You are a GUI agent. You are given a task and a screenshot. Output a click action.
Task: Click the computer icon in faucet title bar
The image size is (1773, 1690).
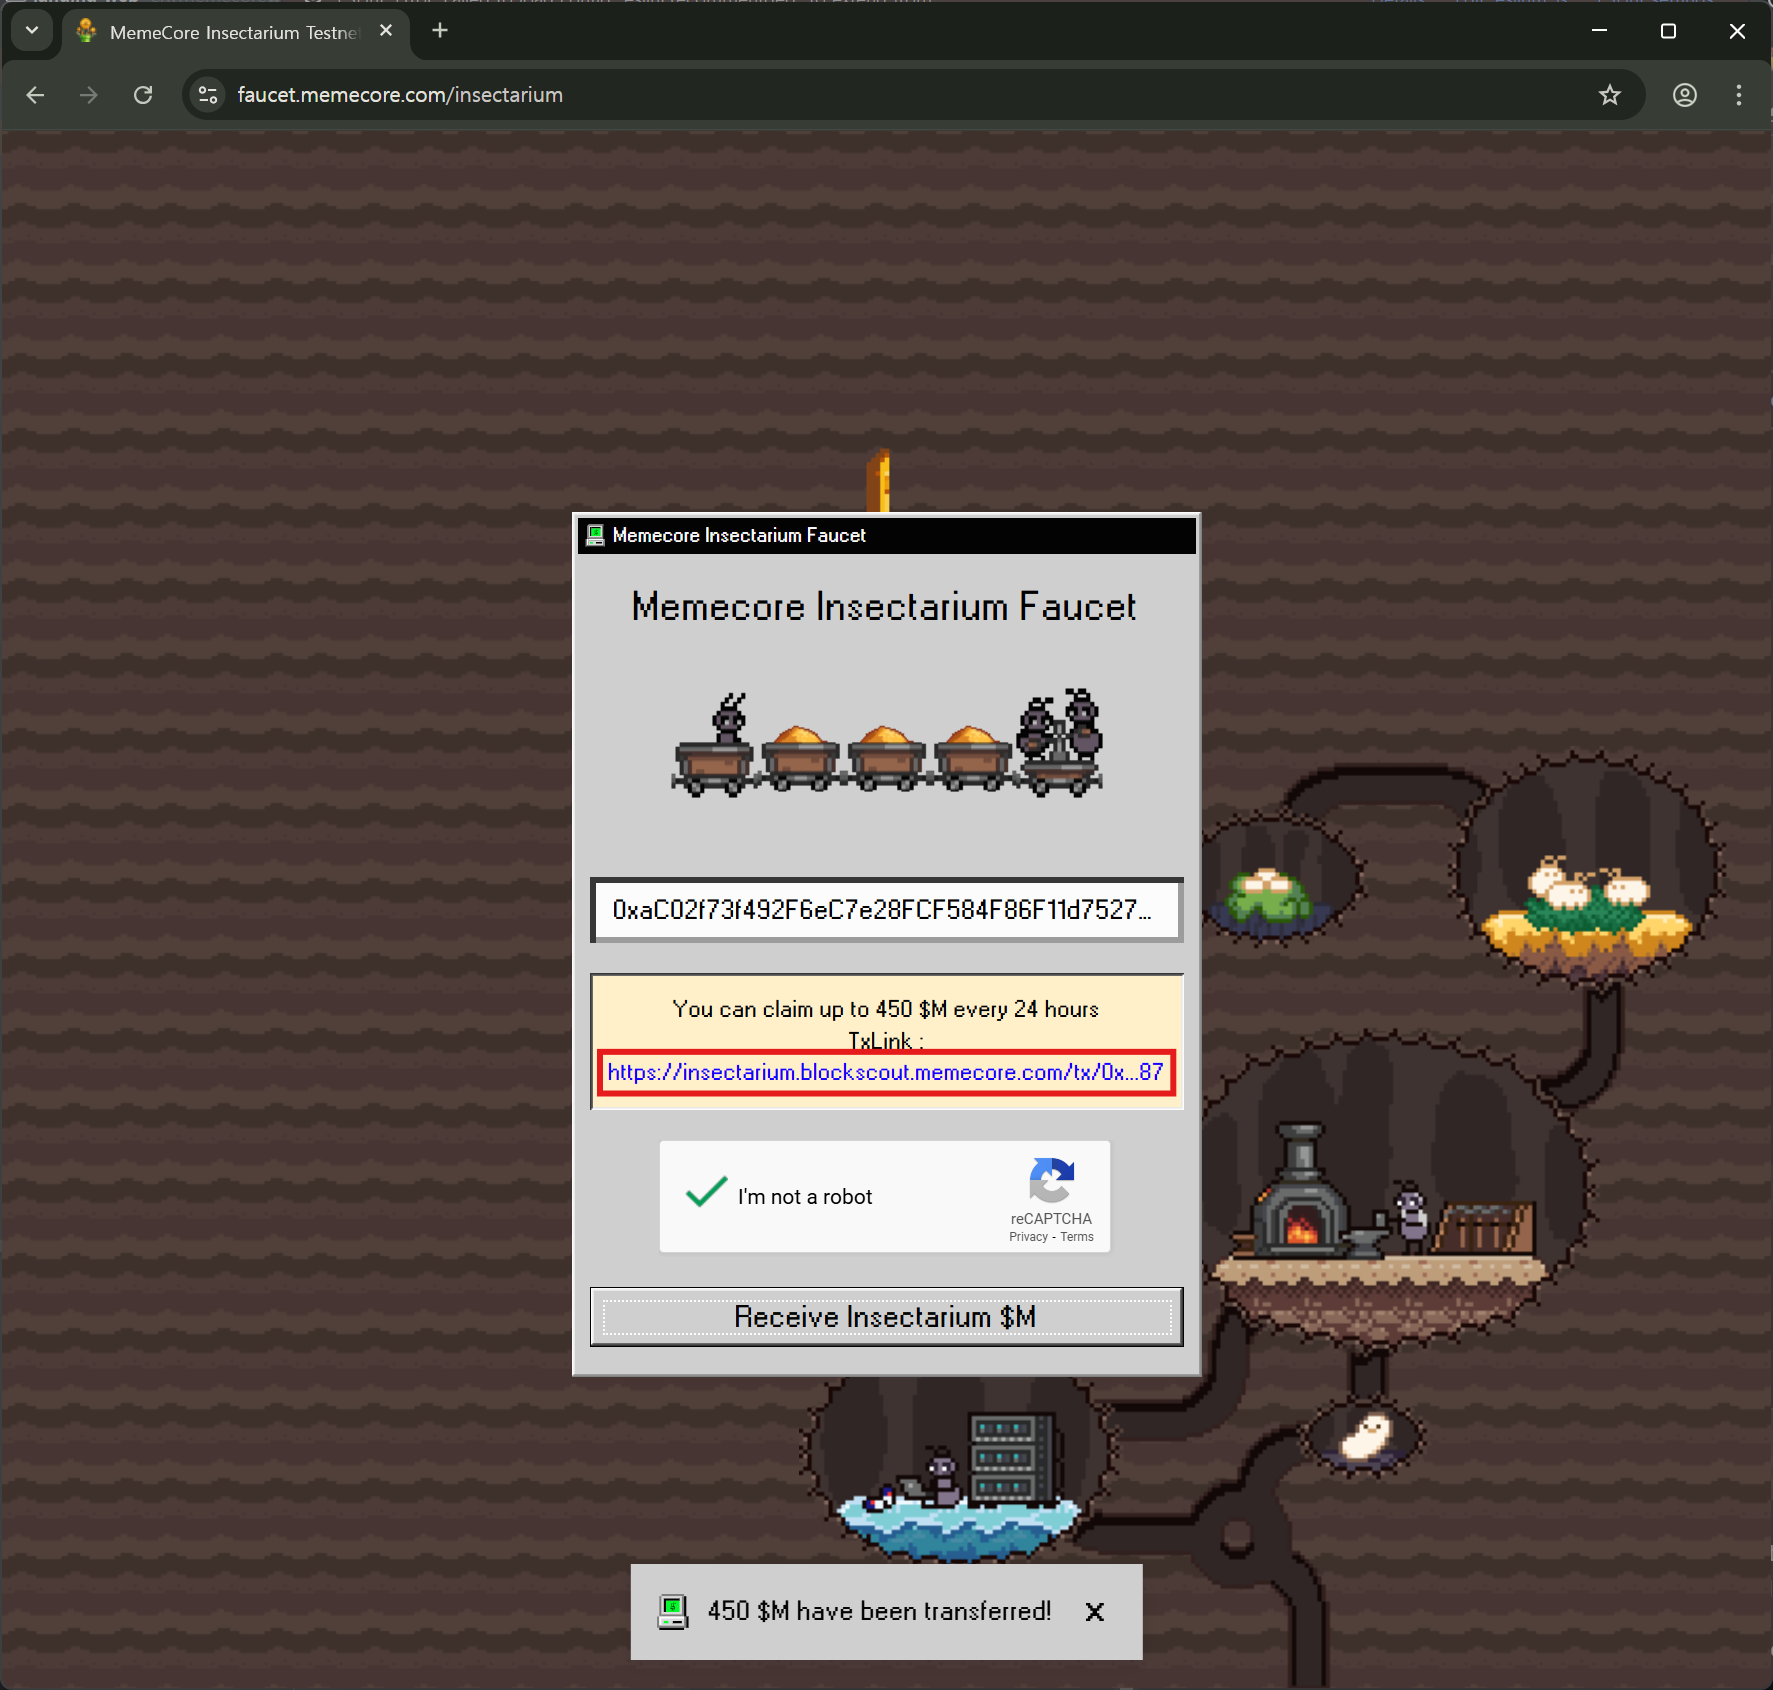click(595, 536)
